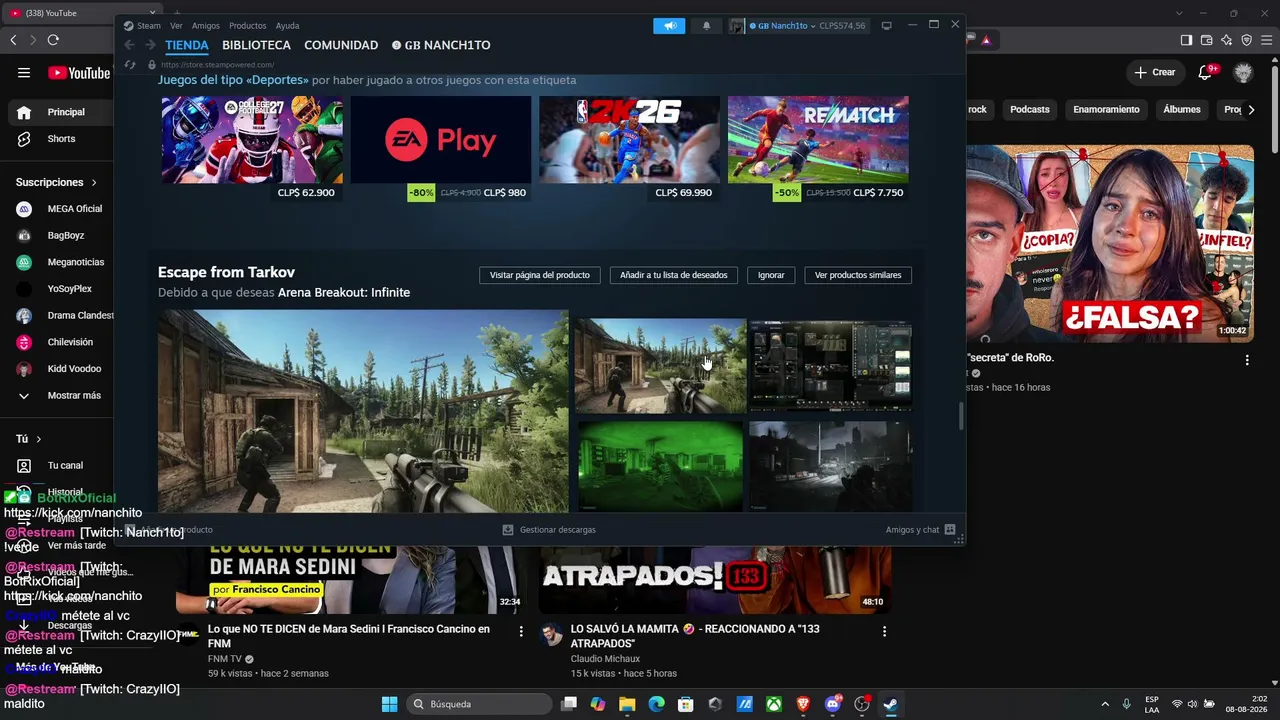Open the NBA 2K26 game thumbnail

click(629, 140)
